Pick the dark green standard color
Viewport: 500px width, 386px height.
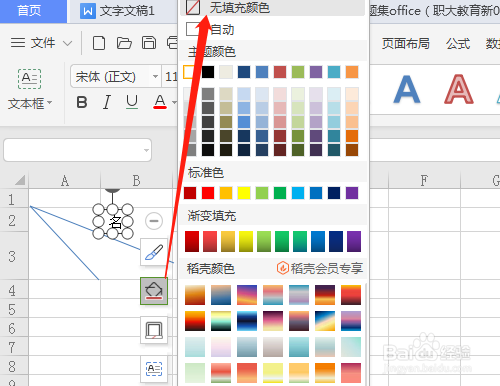[x=280, y=193]
